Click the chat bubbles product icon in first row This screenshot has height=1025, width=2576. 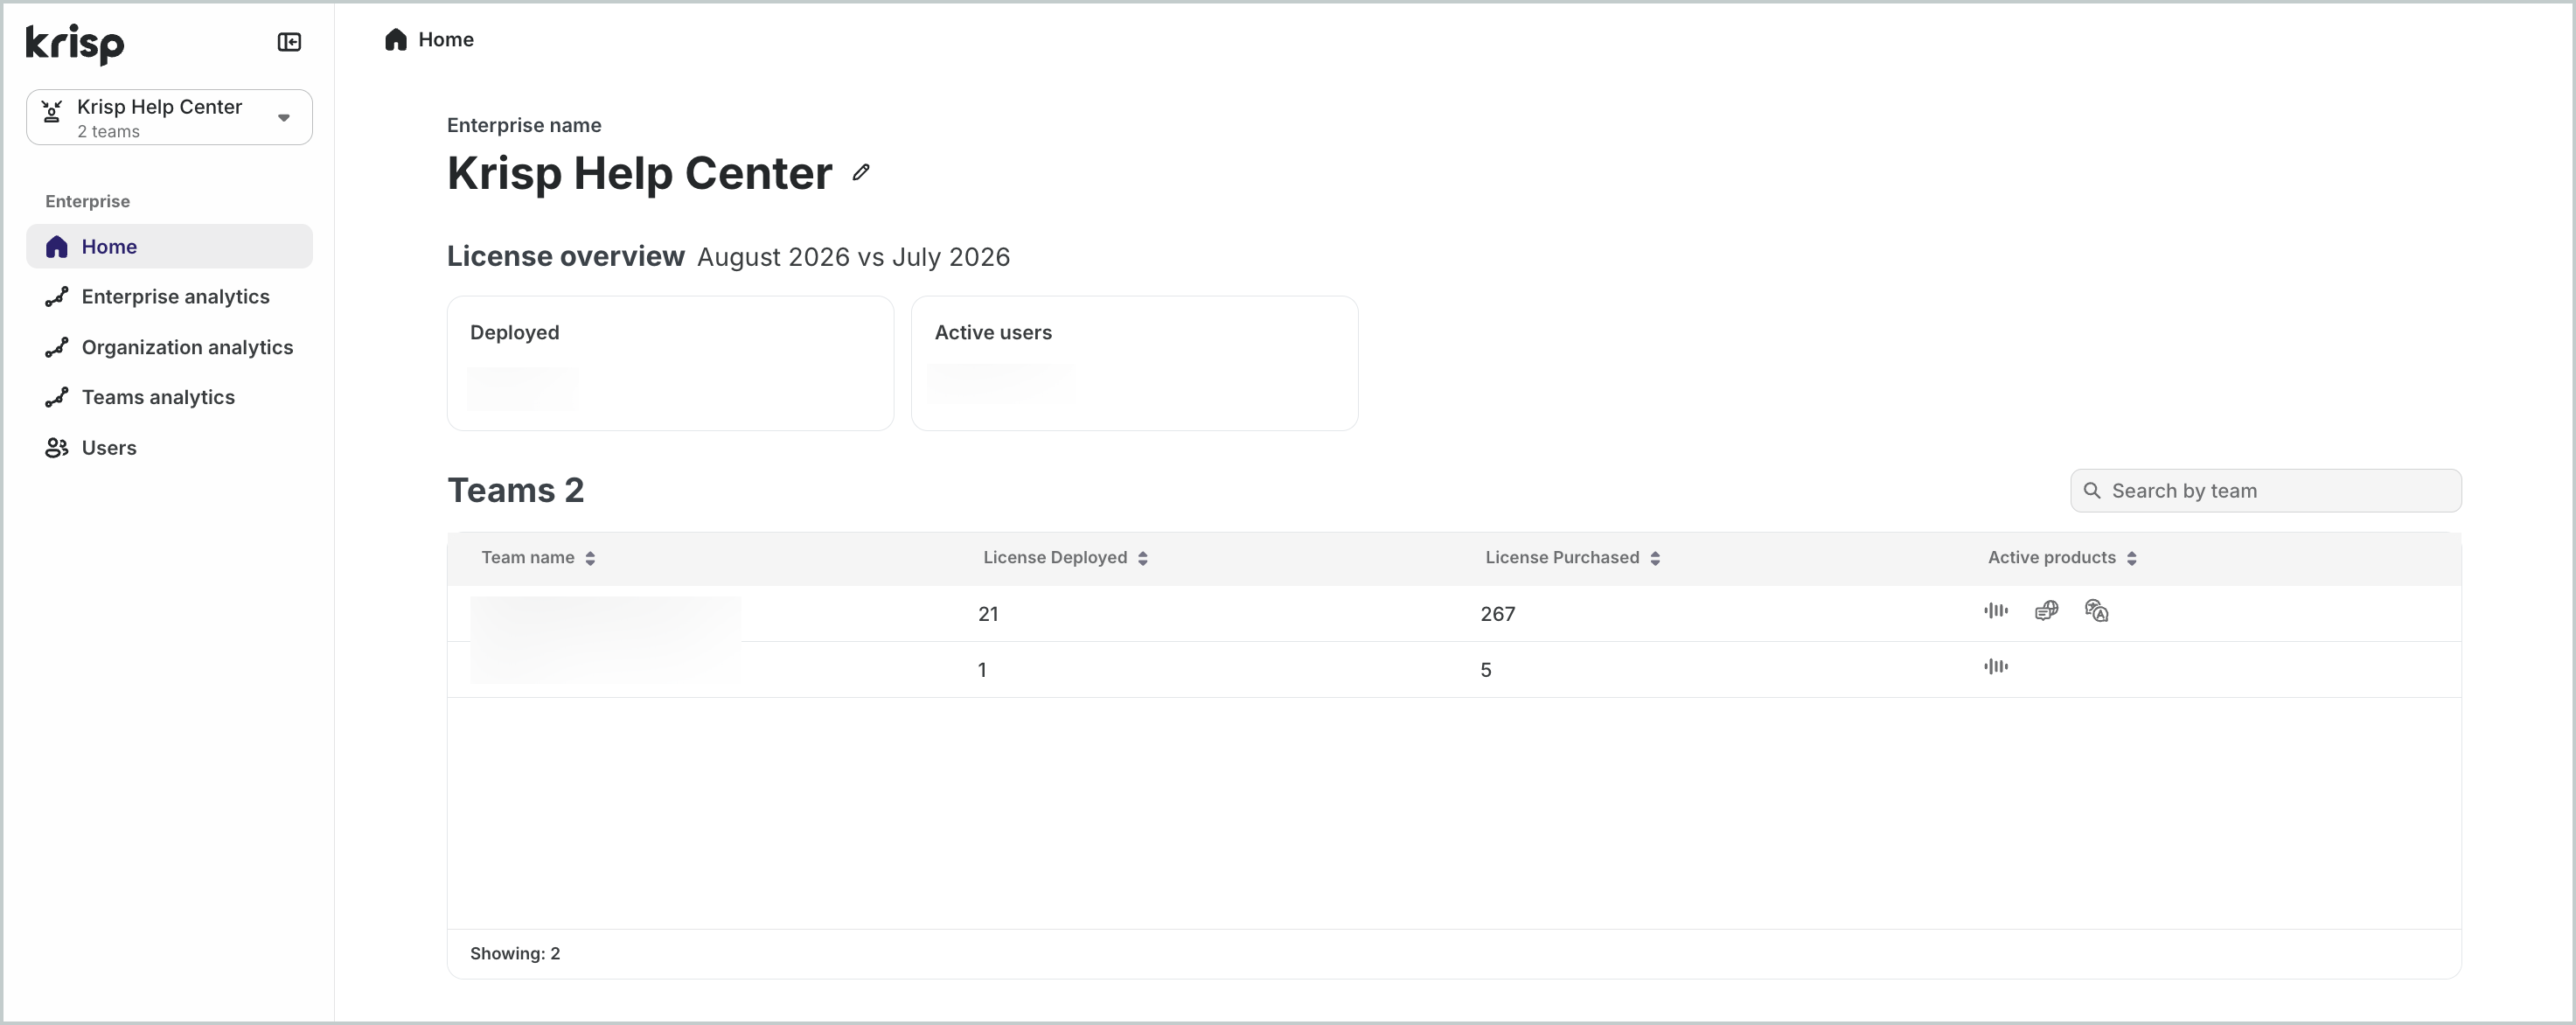[x=2046, y=611]
